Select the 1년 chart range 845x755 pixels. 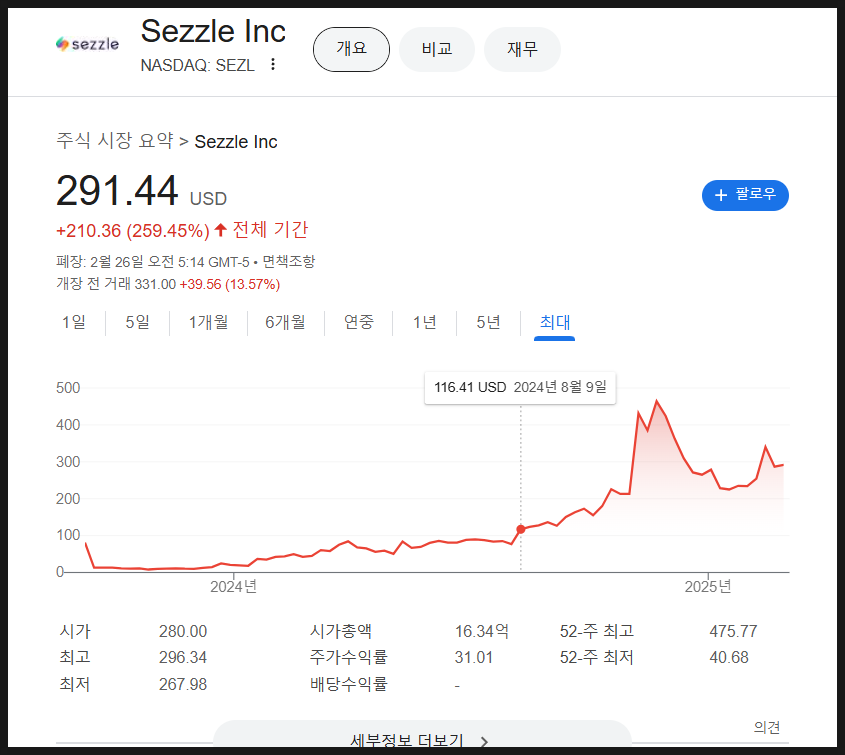tap(424, 322)
